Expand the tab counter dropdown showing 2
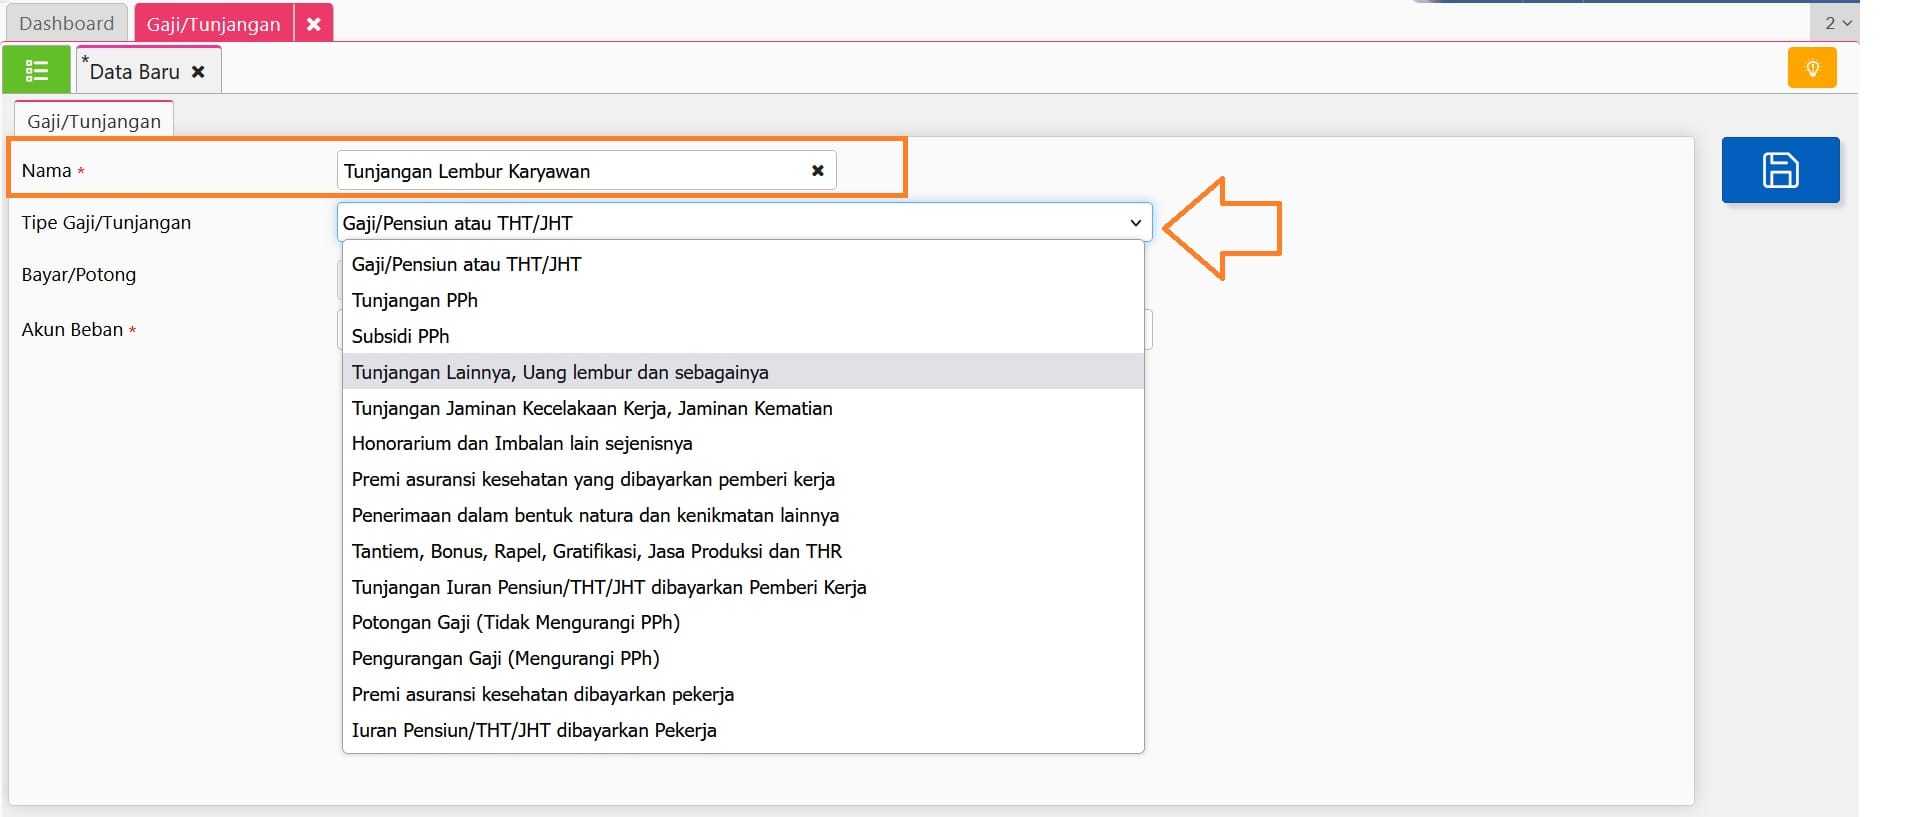The height and width of the screenshot is (817, 1918). click(1837, 23)
